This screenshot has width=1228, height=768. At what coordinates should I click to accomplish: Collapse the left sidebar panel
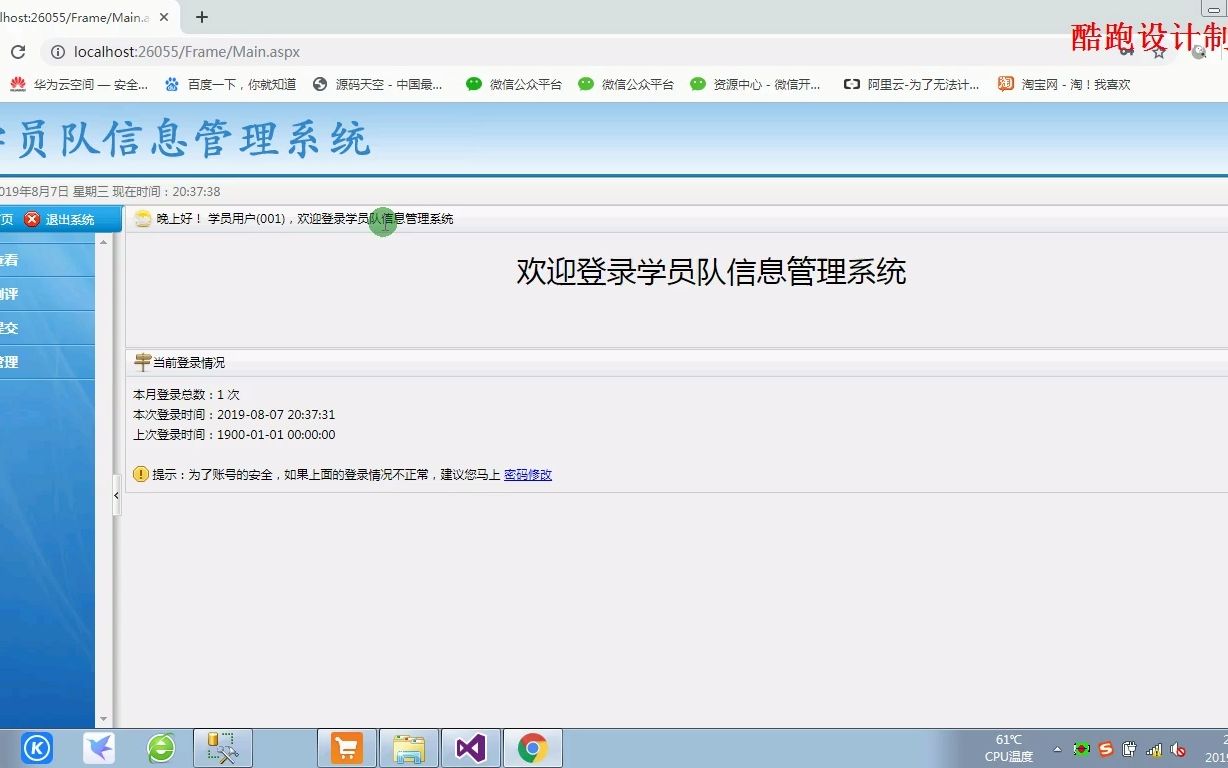point(116,495)
